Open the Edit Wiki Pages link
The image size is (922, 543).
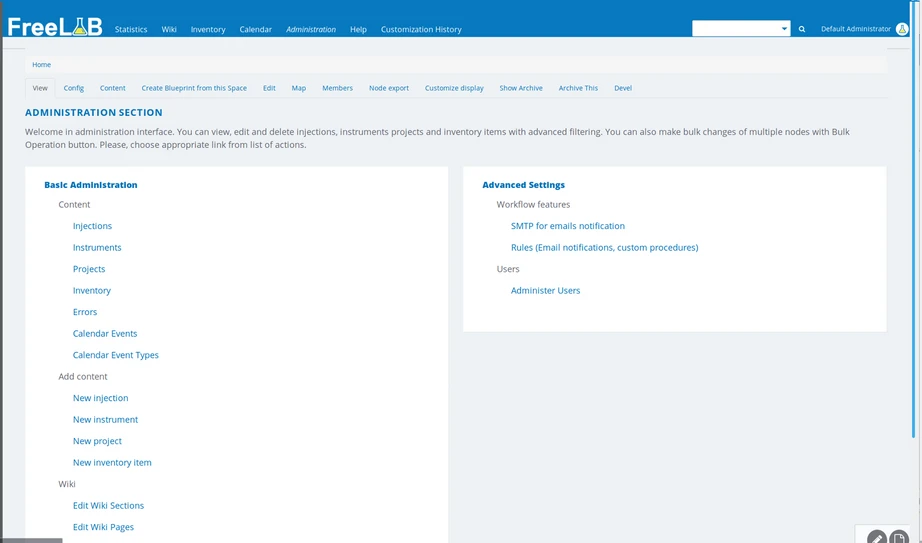(103, 527)
